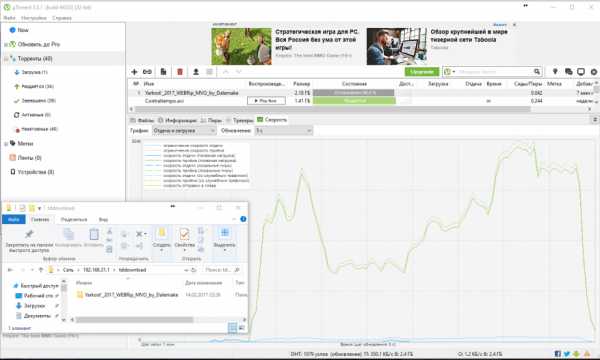
Task: Click the green Upgrade button
Action: tap(422, 72)
